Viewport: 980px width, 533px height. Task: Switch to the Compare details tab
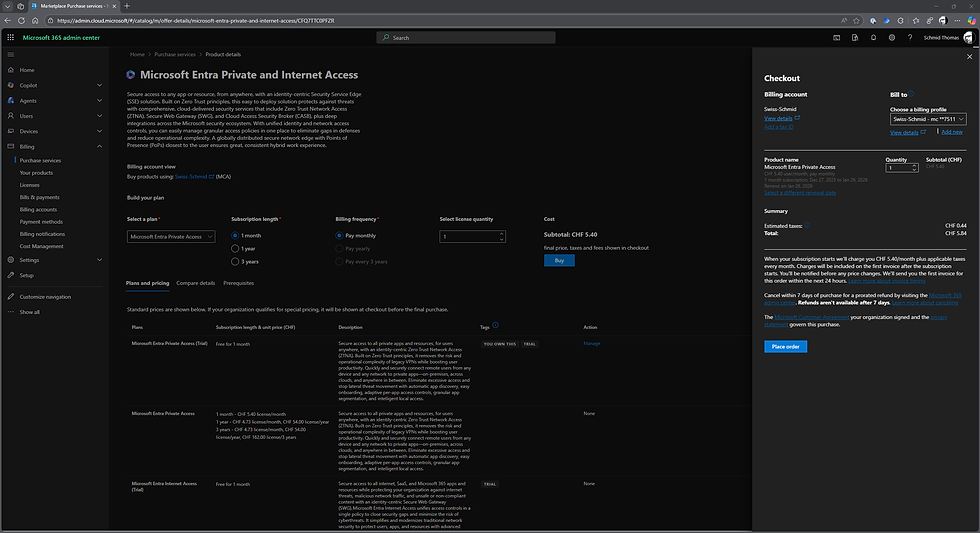tap(196, 283)
